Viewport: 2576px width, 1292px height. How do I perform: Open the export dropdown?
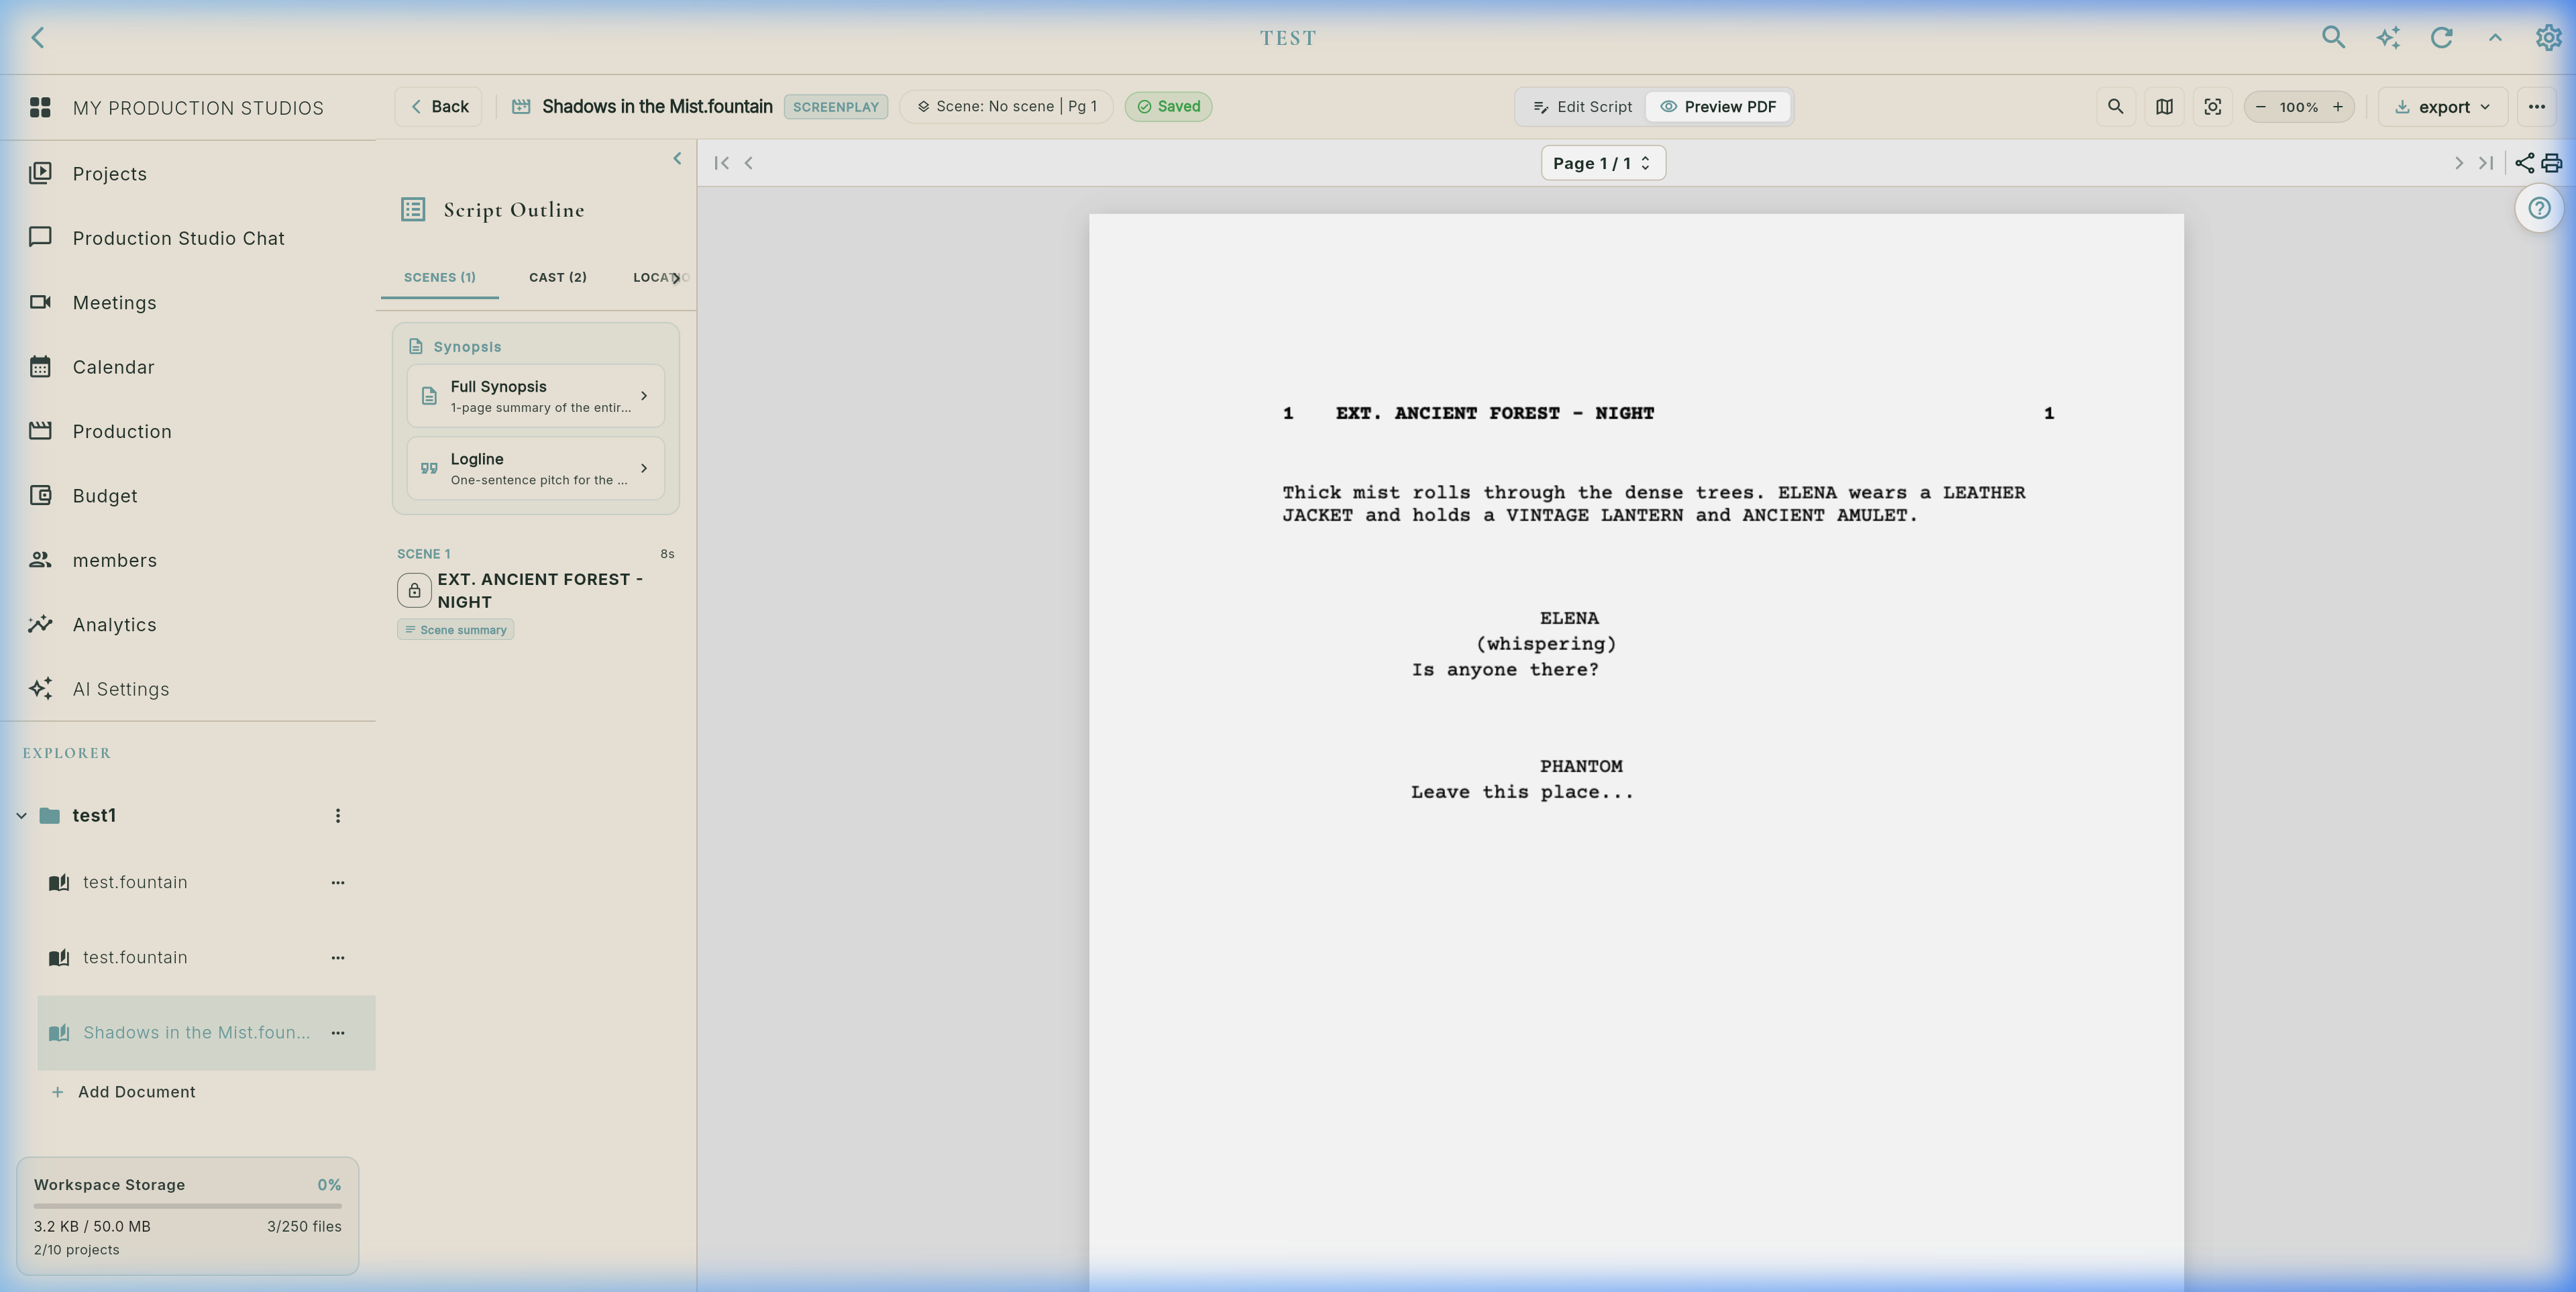click(2442, 107)
